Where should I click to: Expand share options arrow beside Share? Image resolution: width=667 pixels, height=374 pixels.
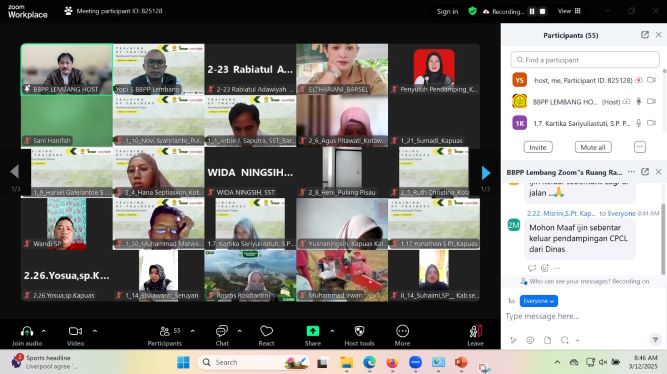[x=332, y=331]
